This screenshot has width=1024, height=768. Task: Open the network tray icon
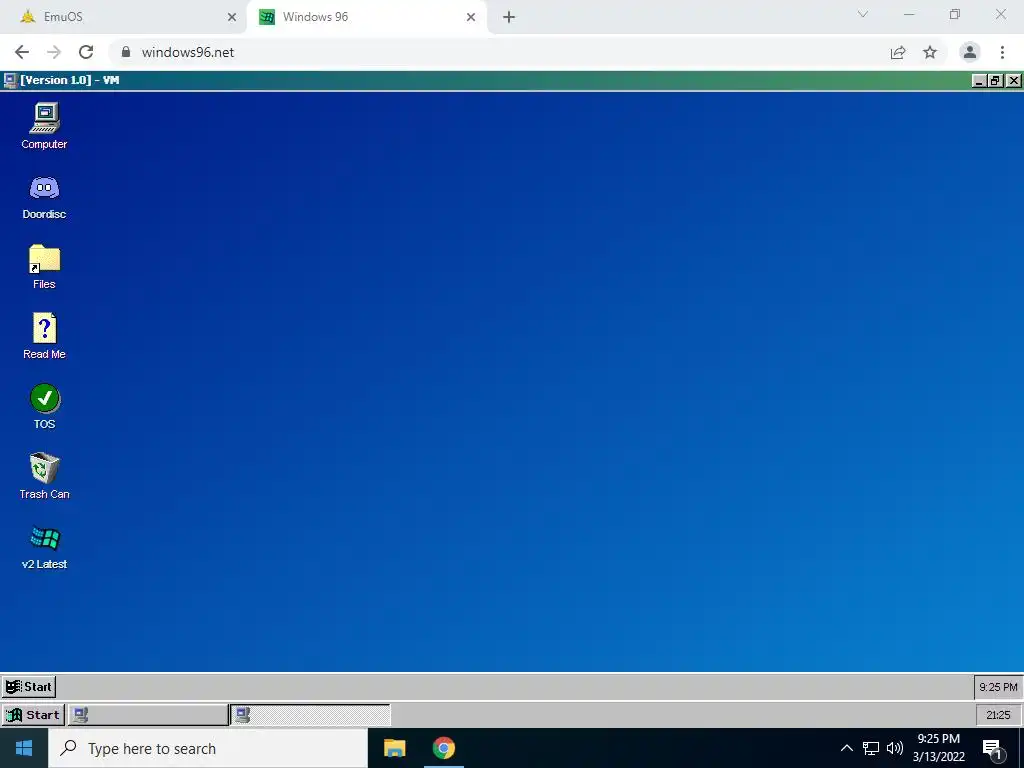(x=871, y=748)
